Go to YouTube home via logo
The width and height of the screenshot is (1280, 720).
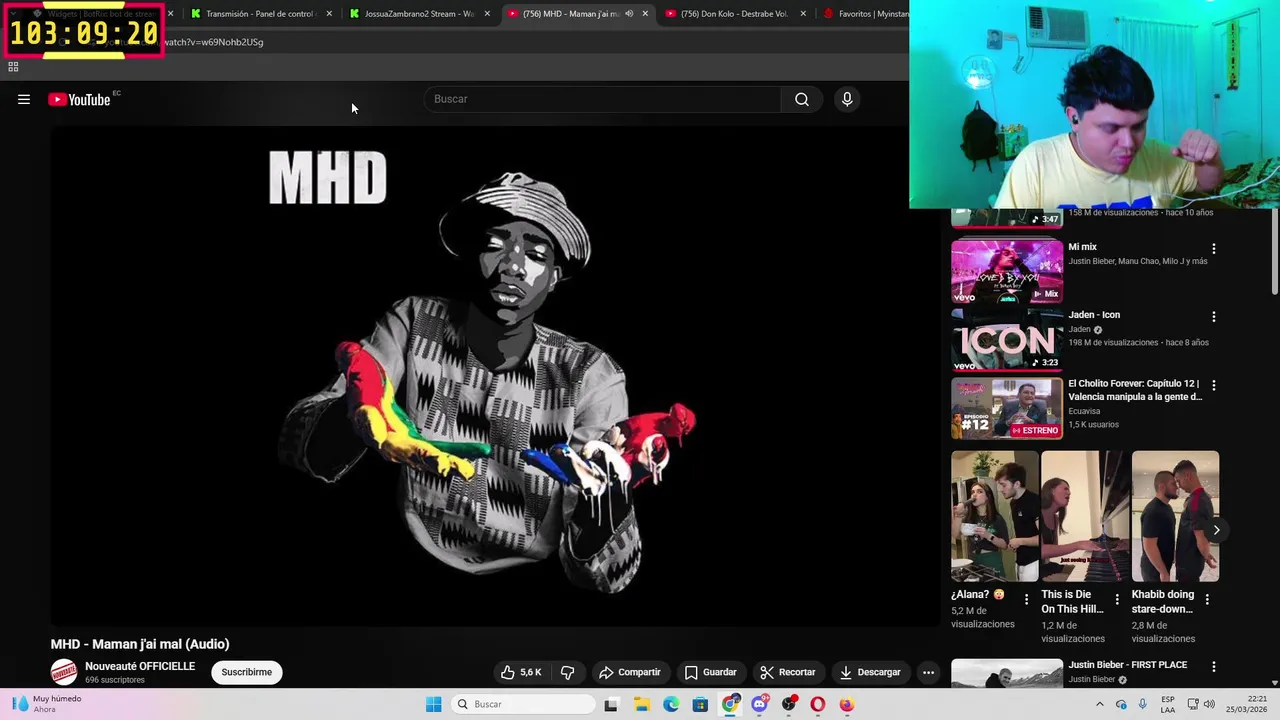(79, 99)
